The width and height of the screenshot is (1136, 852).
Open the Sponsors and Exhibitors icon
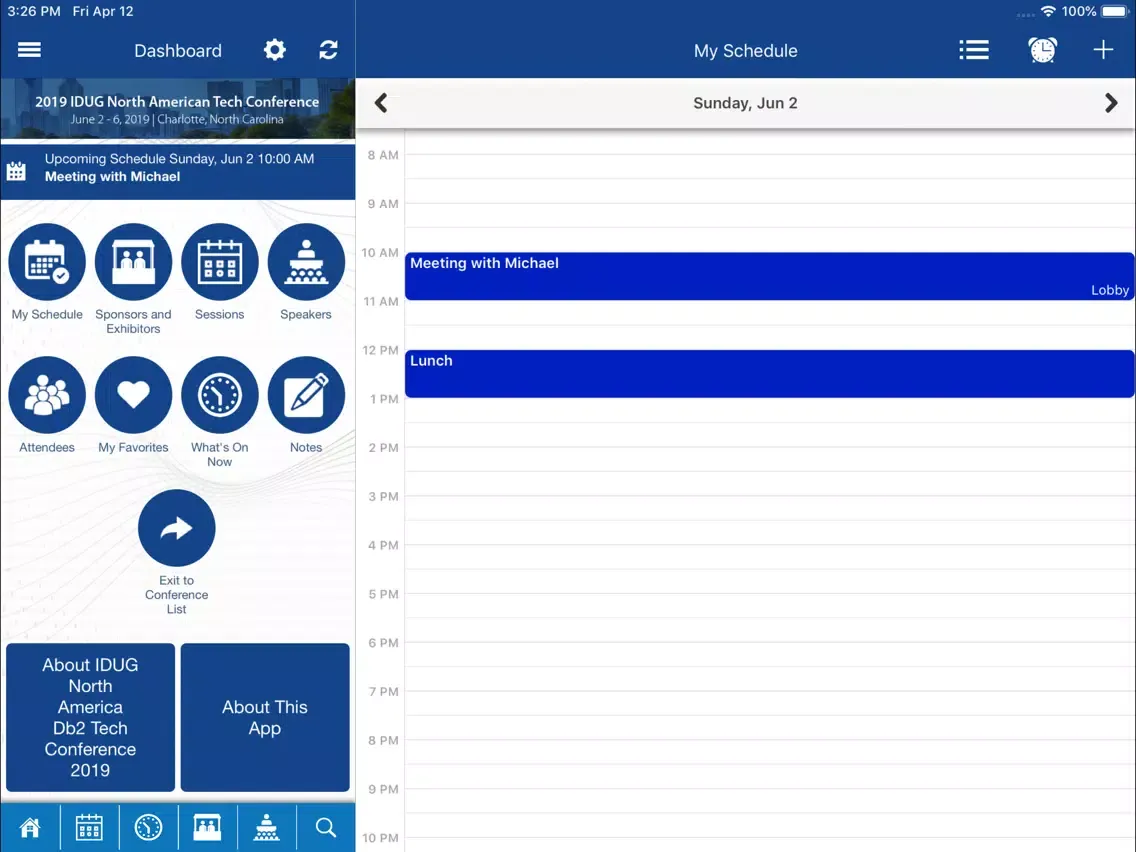coord(133,262)
